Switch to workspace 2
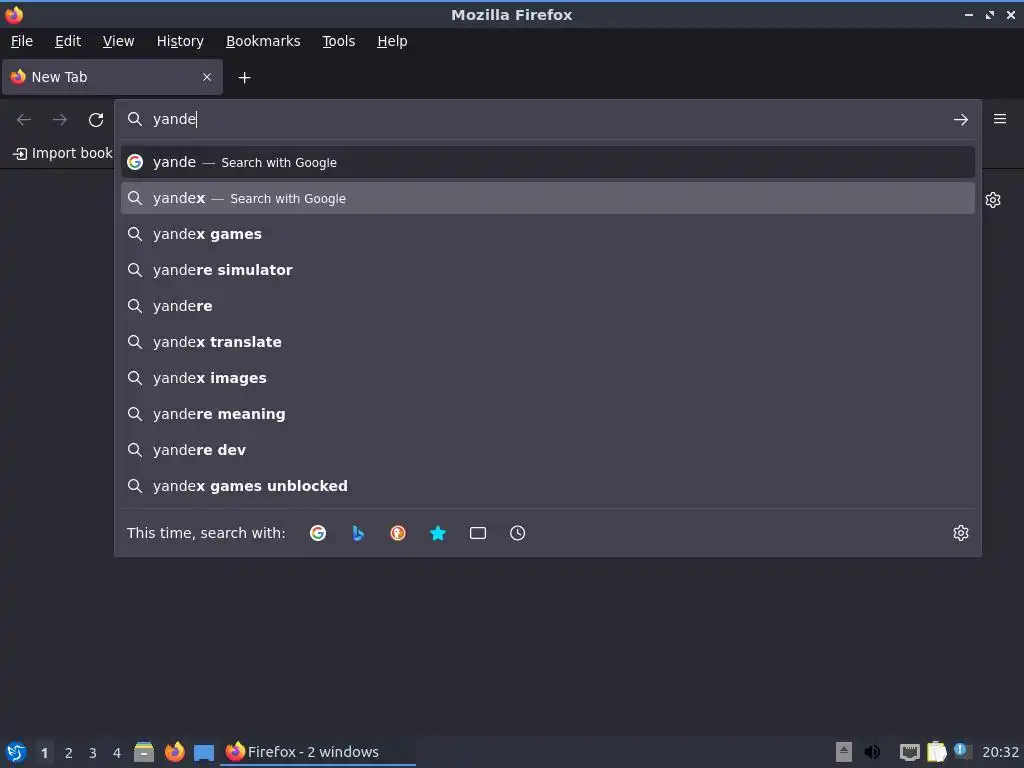This screenshot has height=768, width=1024. [x=69, y=753]
